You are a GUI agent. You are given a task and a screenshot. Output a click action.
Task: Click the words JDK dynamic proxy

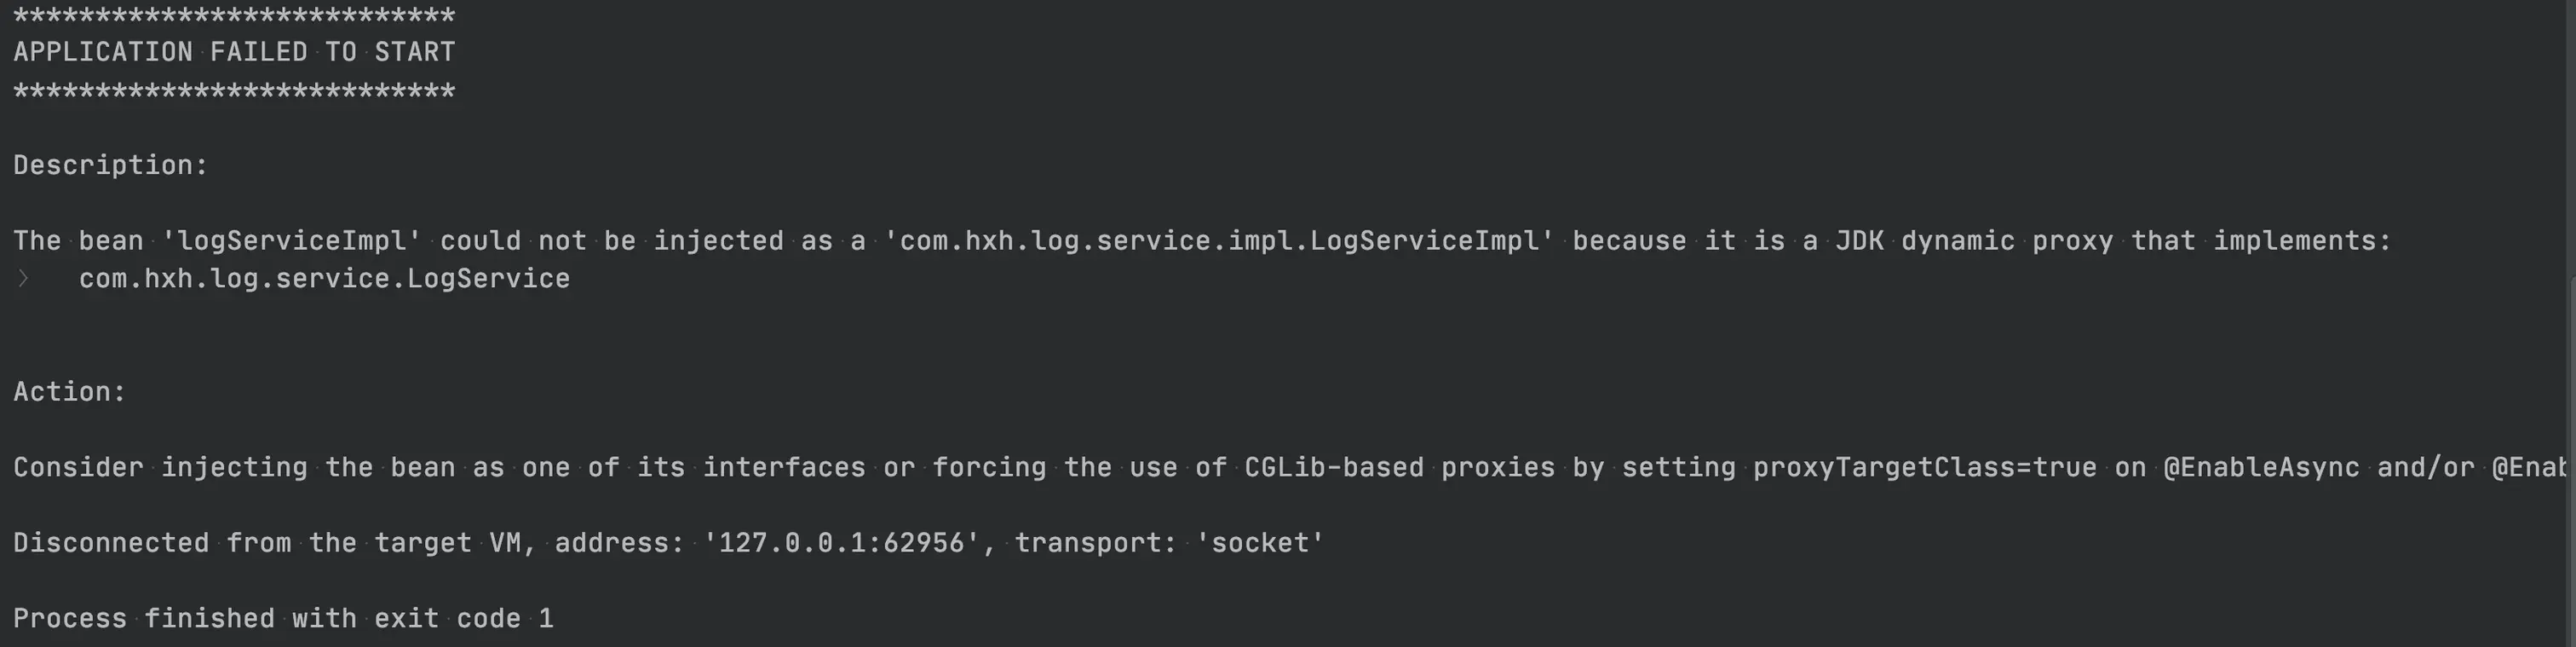(x=1974, y=241)
